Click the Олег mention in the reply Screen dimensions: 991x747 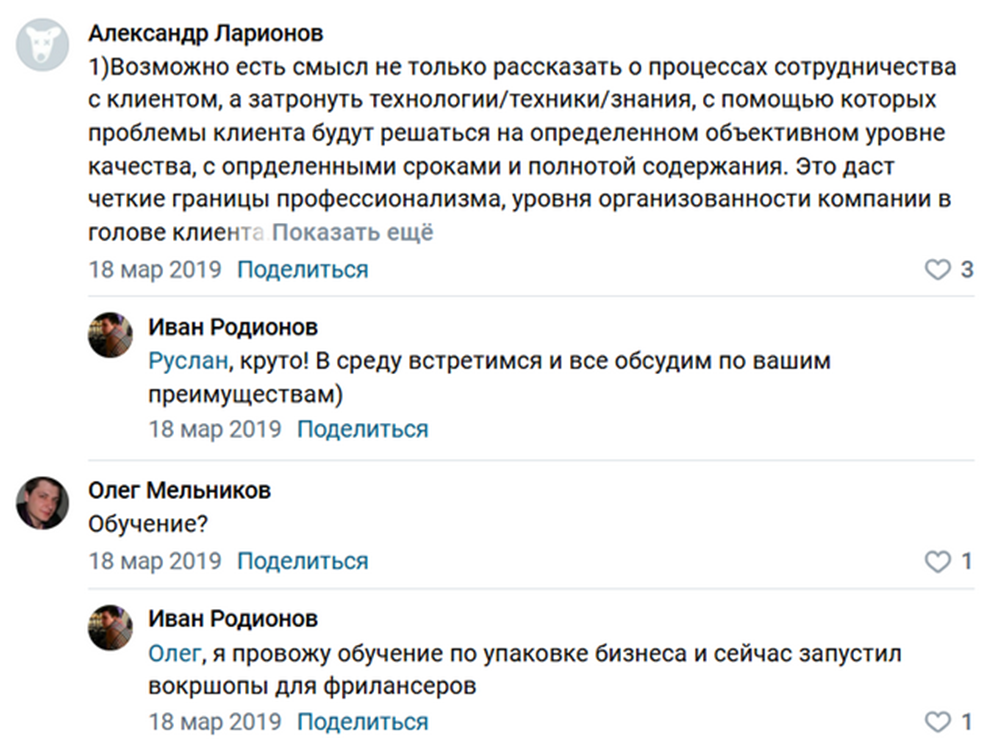[175, 652]
